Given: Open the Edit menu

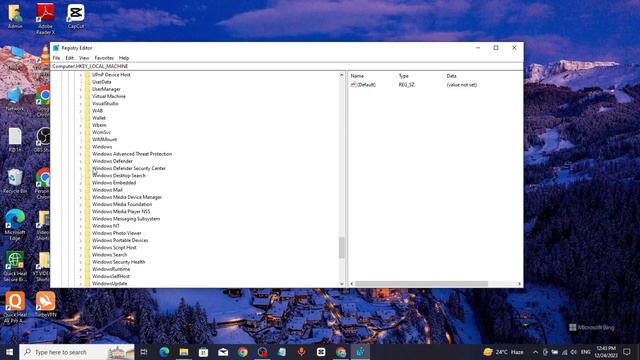Looking at the screenshot, I should pyautogui.click(x=69, y=58).
